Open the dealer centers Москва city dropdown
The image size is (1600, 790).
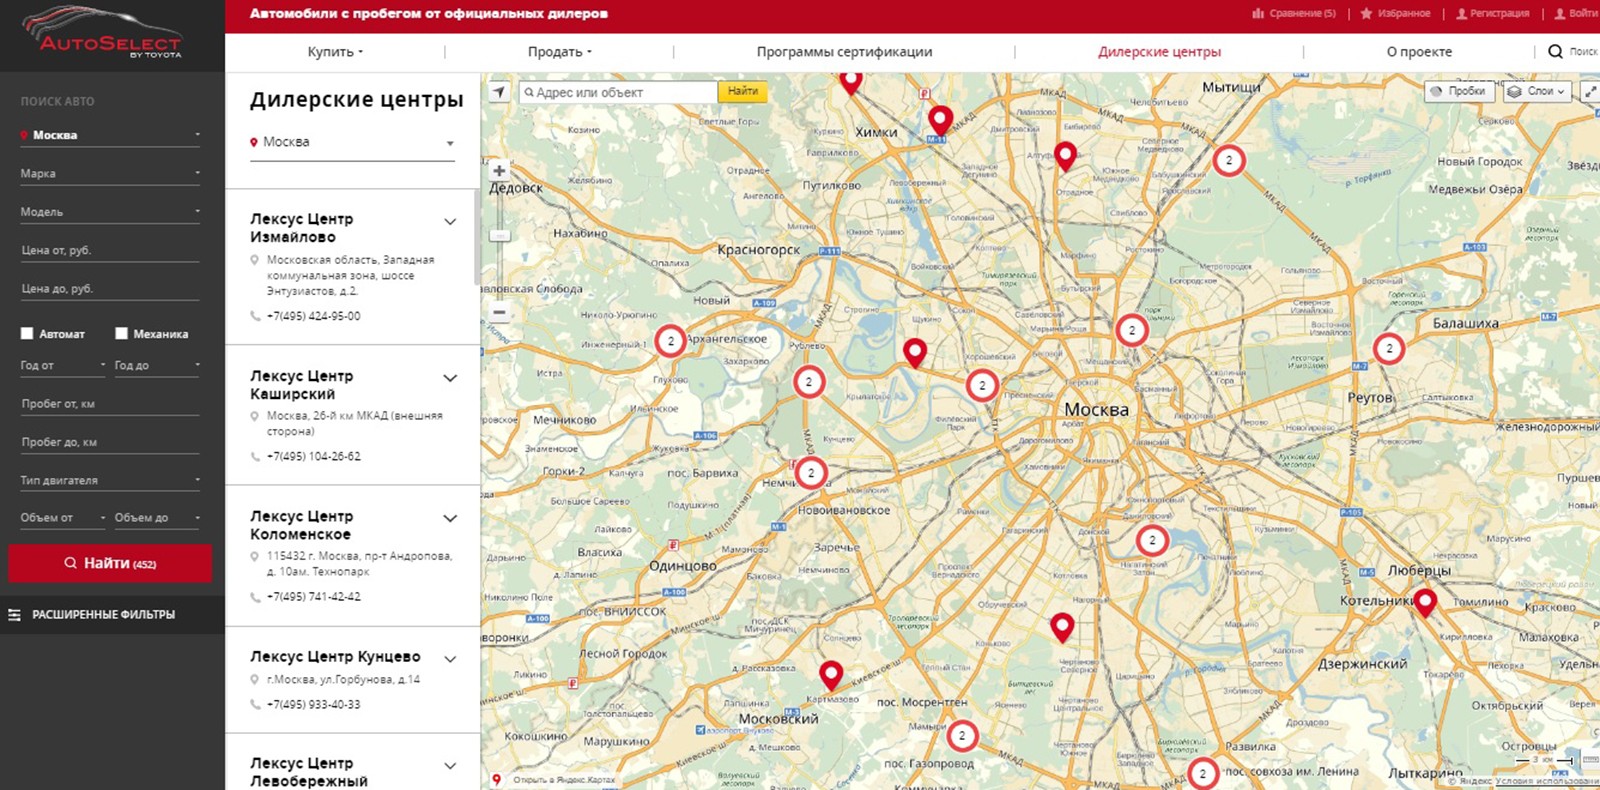[x=352, y=143]
